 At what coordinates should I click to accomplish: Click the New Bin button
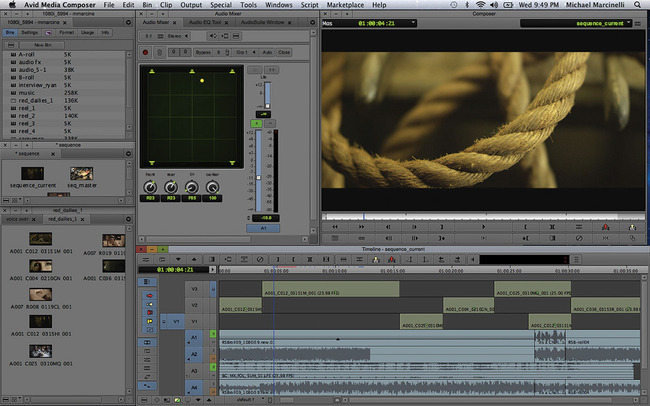(x=43, y=45)
